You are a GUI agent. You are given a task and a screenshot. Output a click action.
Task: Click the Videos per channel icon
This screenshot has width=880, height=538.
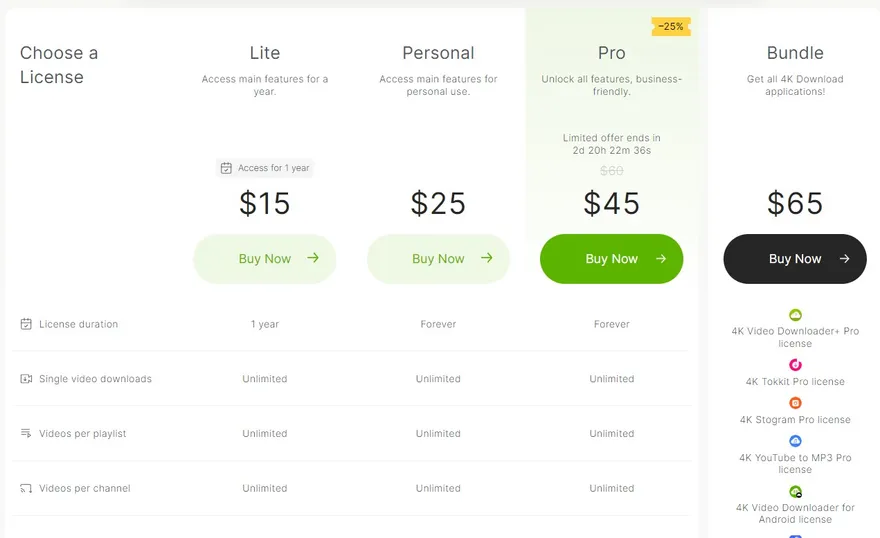[26, 488]
